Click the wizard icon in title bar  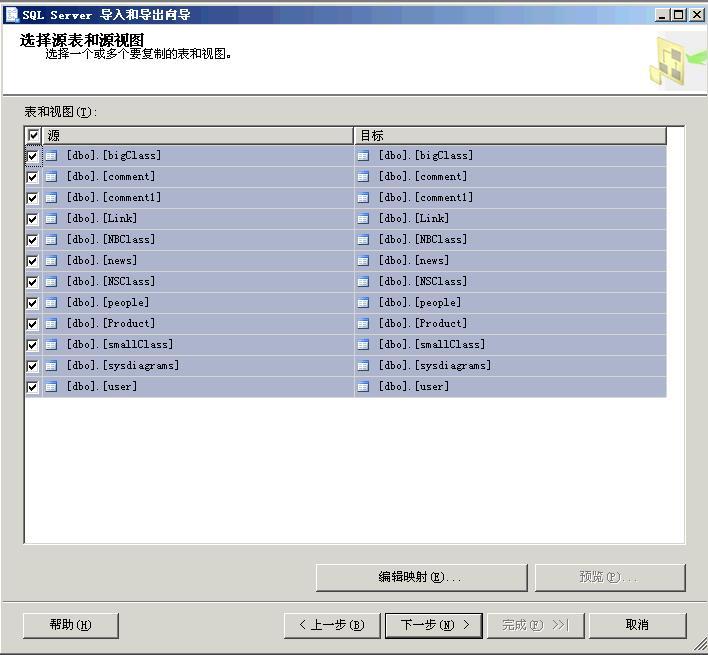point(12,14)
